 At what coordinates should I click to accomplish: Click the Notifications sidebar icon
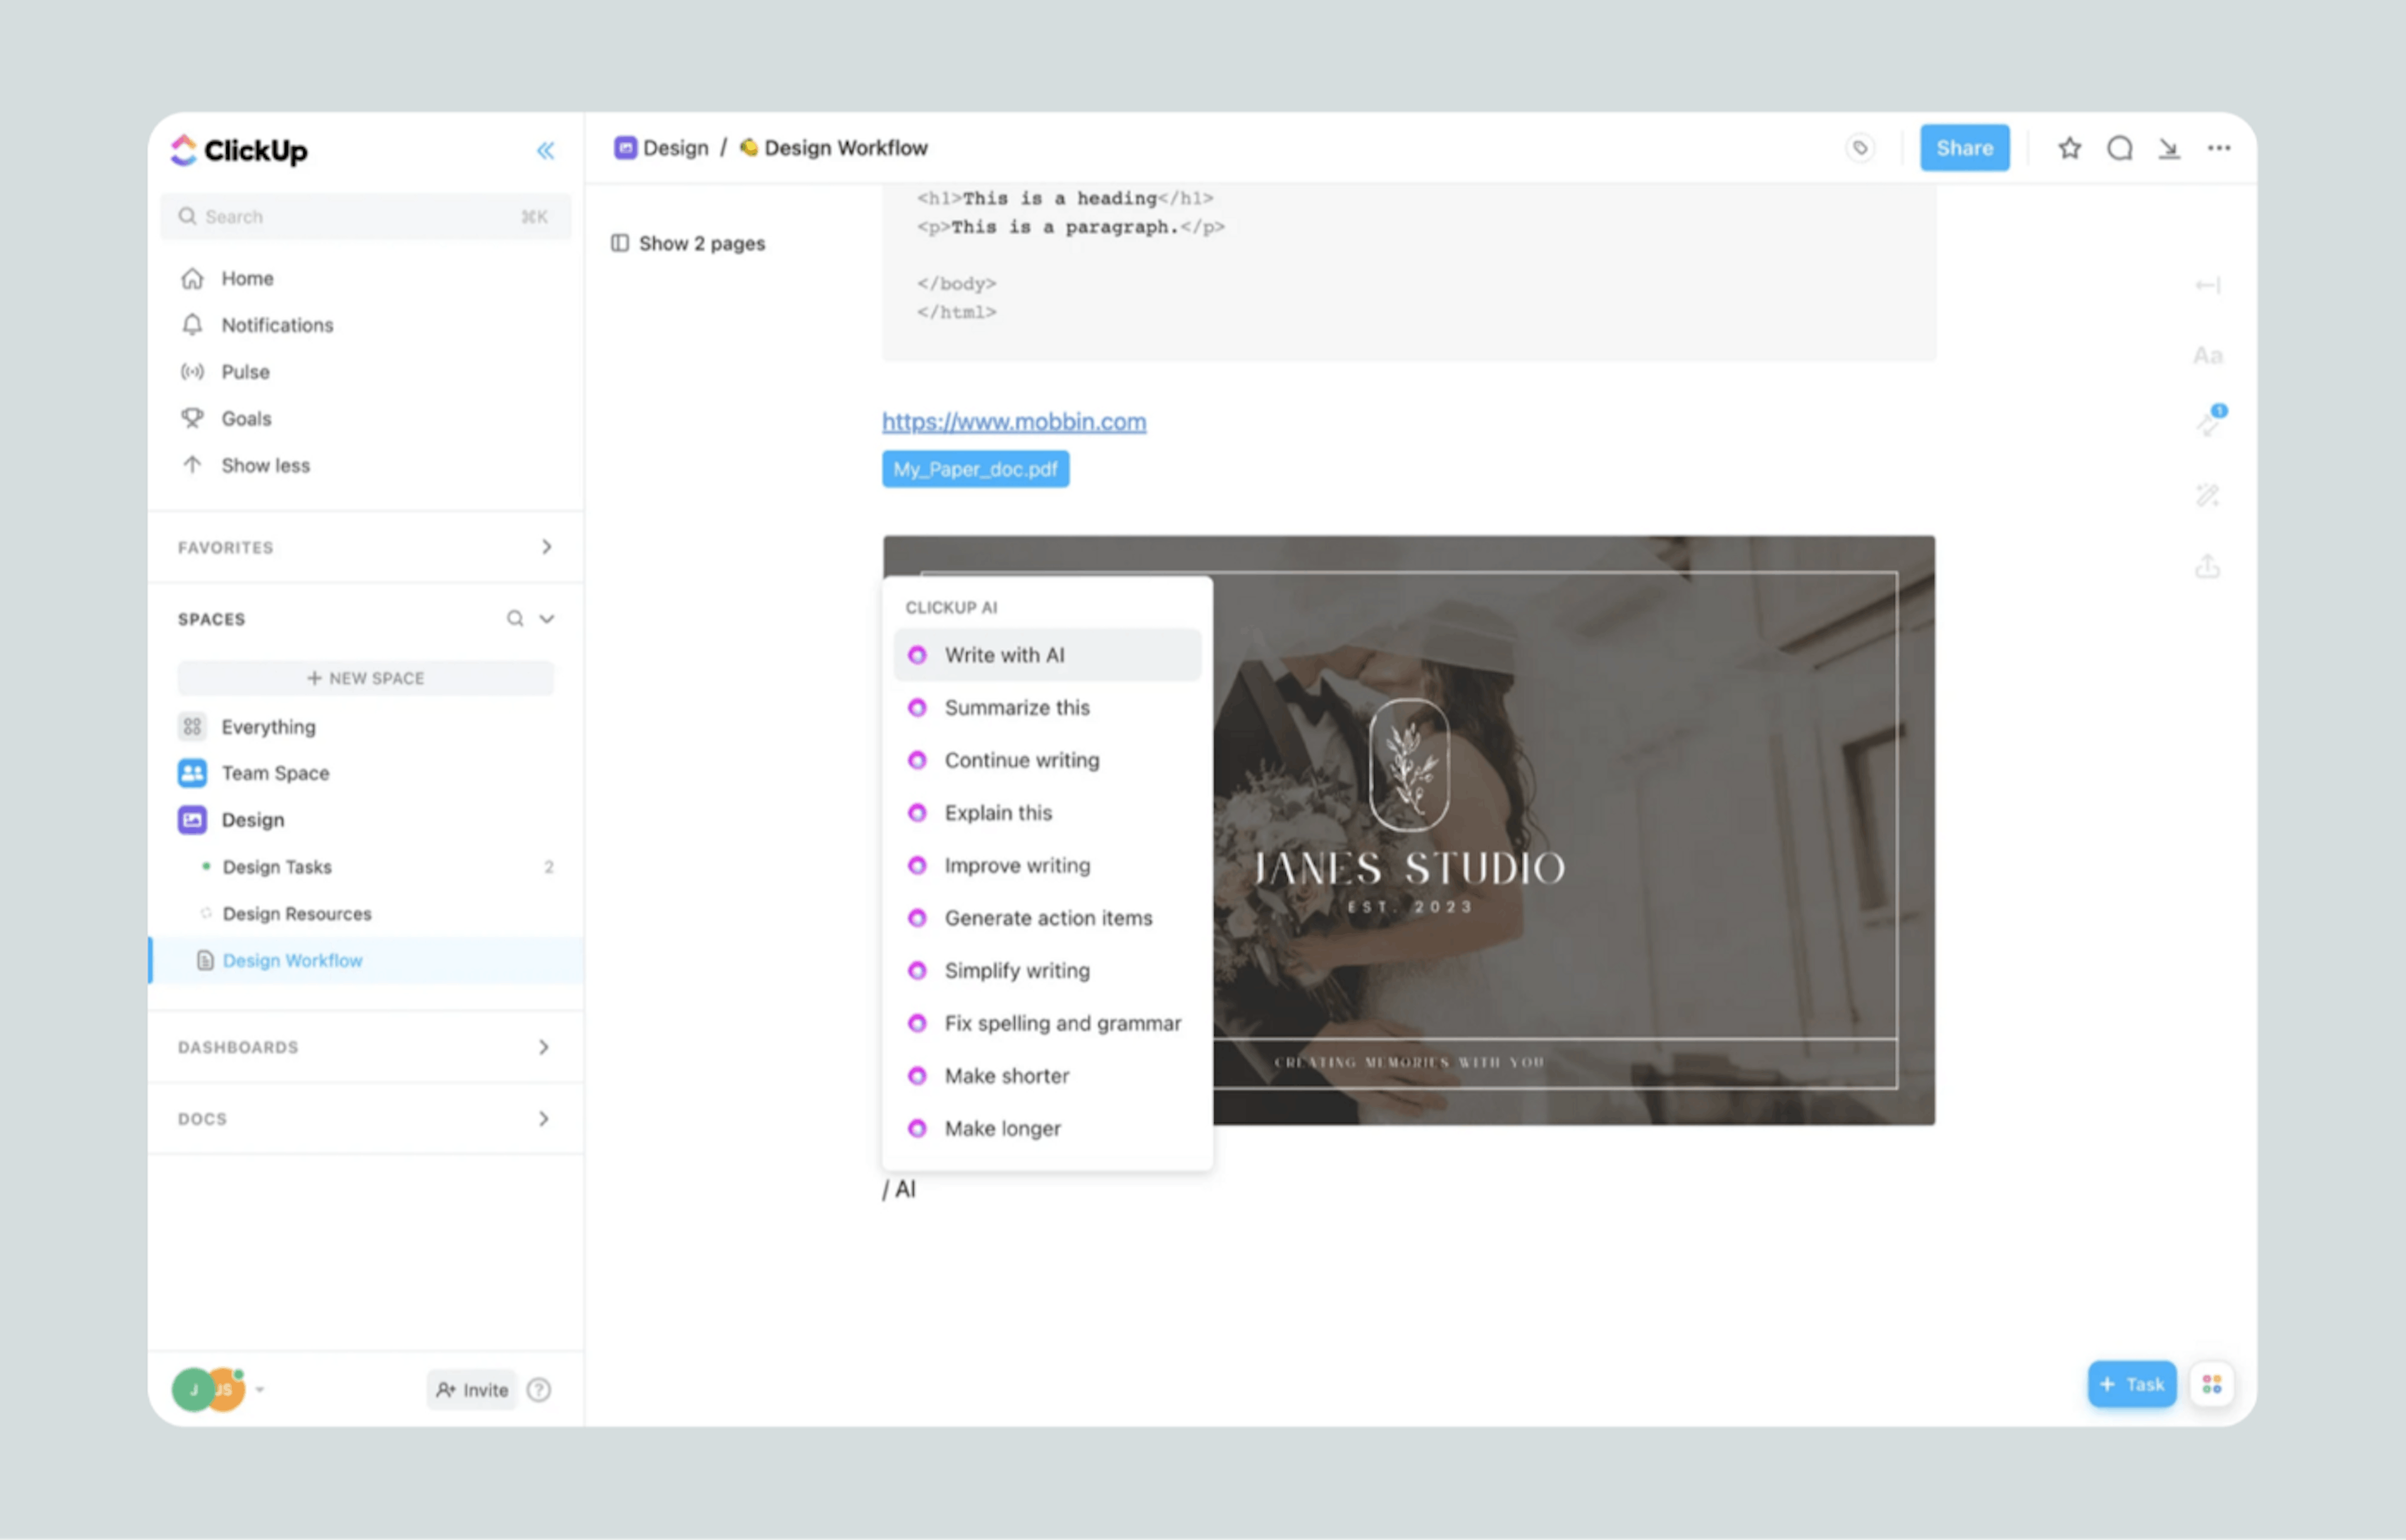pos(189,325)
